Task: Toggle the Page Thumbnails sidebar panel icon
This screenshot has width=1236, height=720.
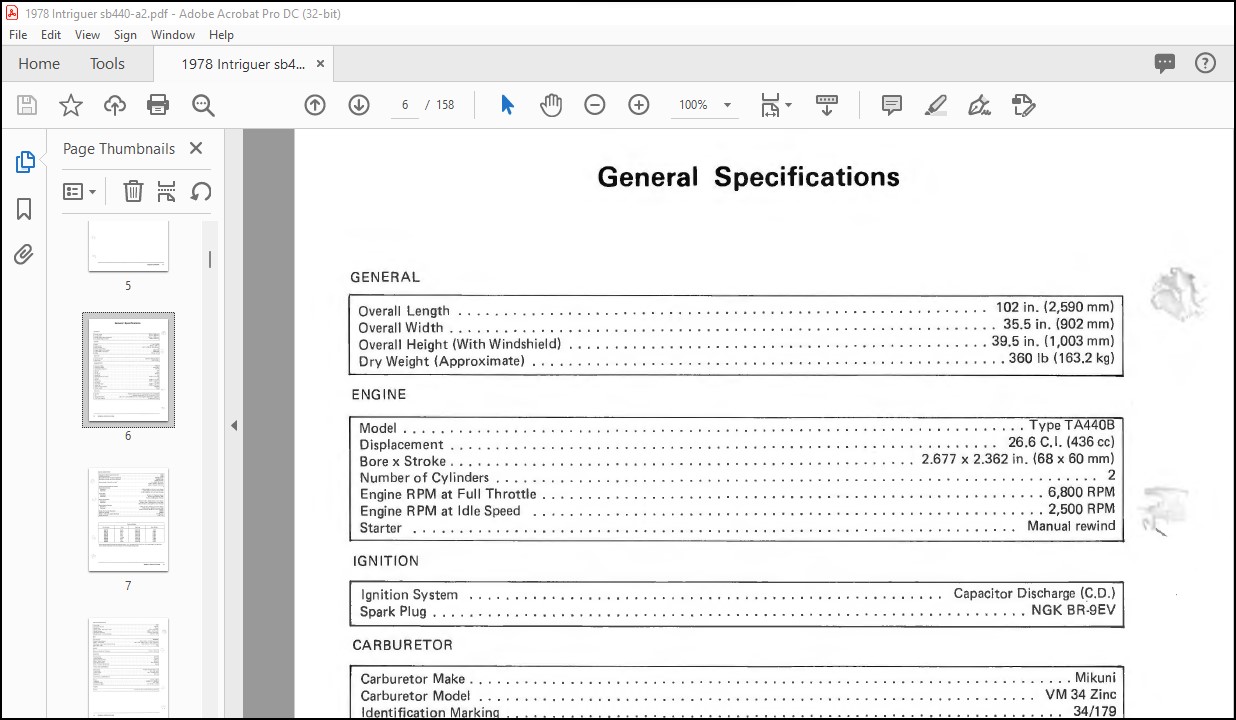Action: tap(25, 162)
